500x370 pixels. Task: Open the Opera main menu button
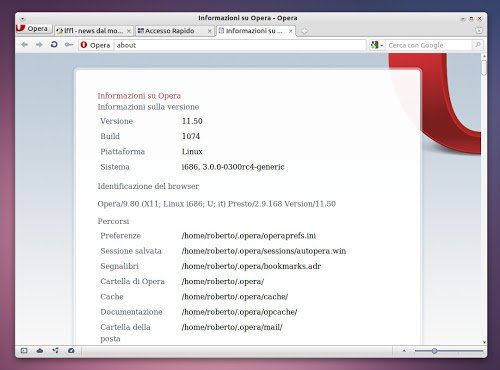click(x=34, y=29)
